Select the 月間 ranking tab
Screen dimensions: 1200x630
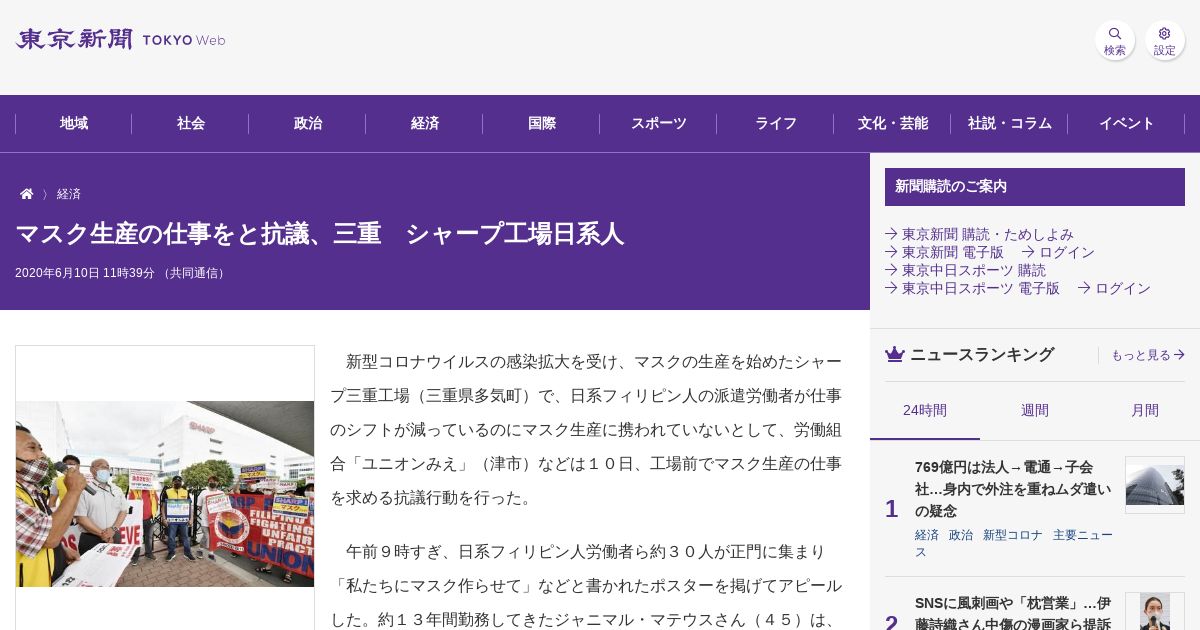coord(1145,410)
